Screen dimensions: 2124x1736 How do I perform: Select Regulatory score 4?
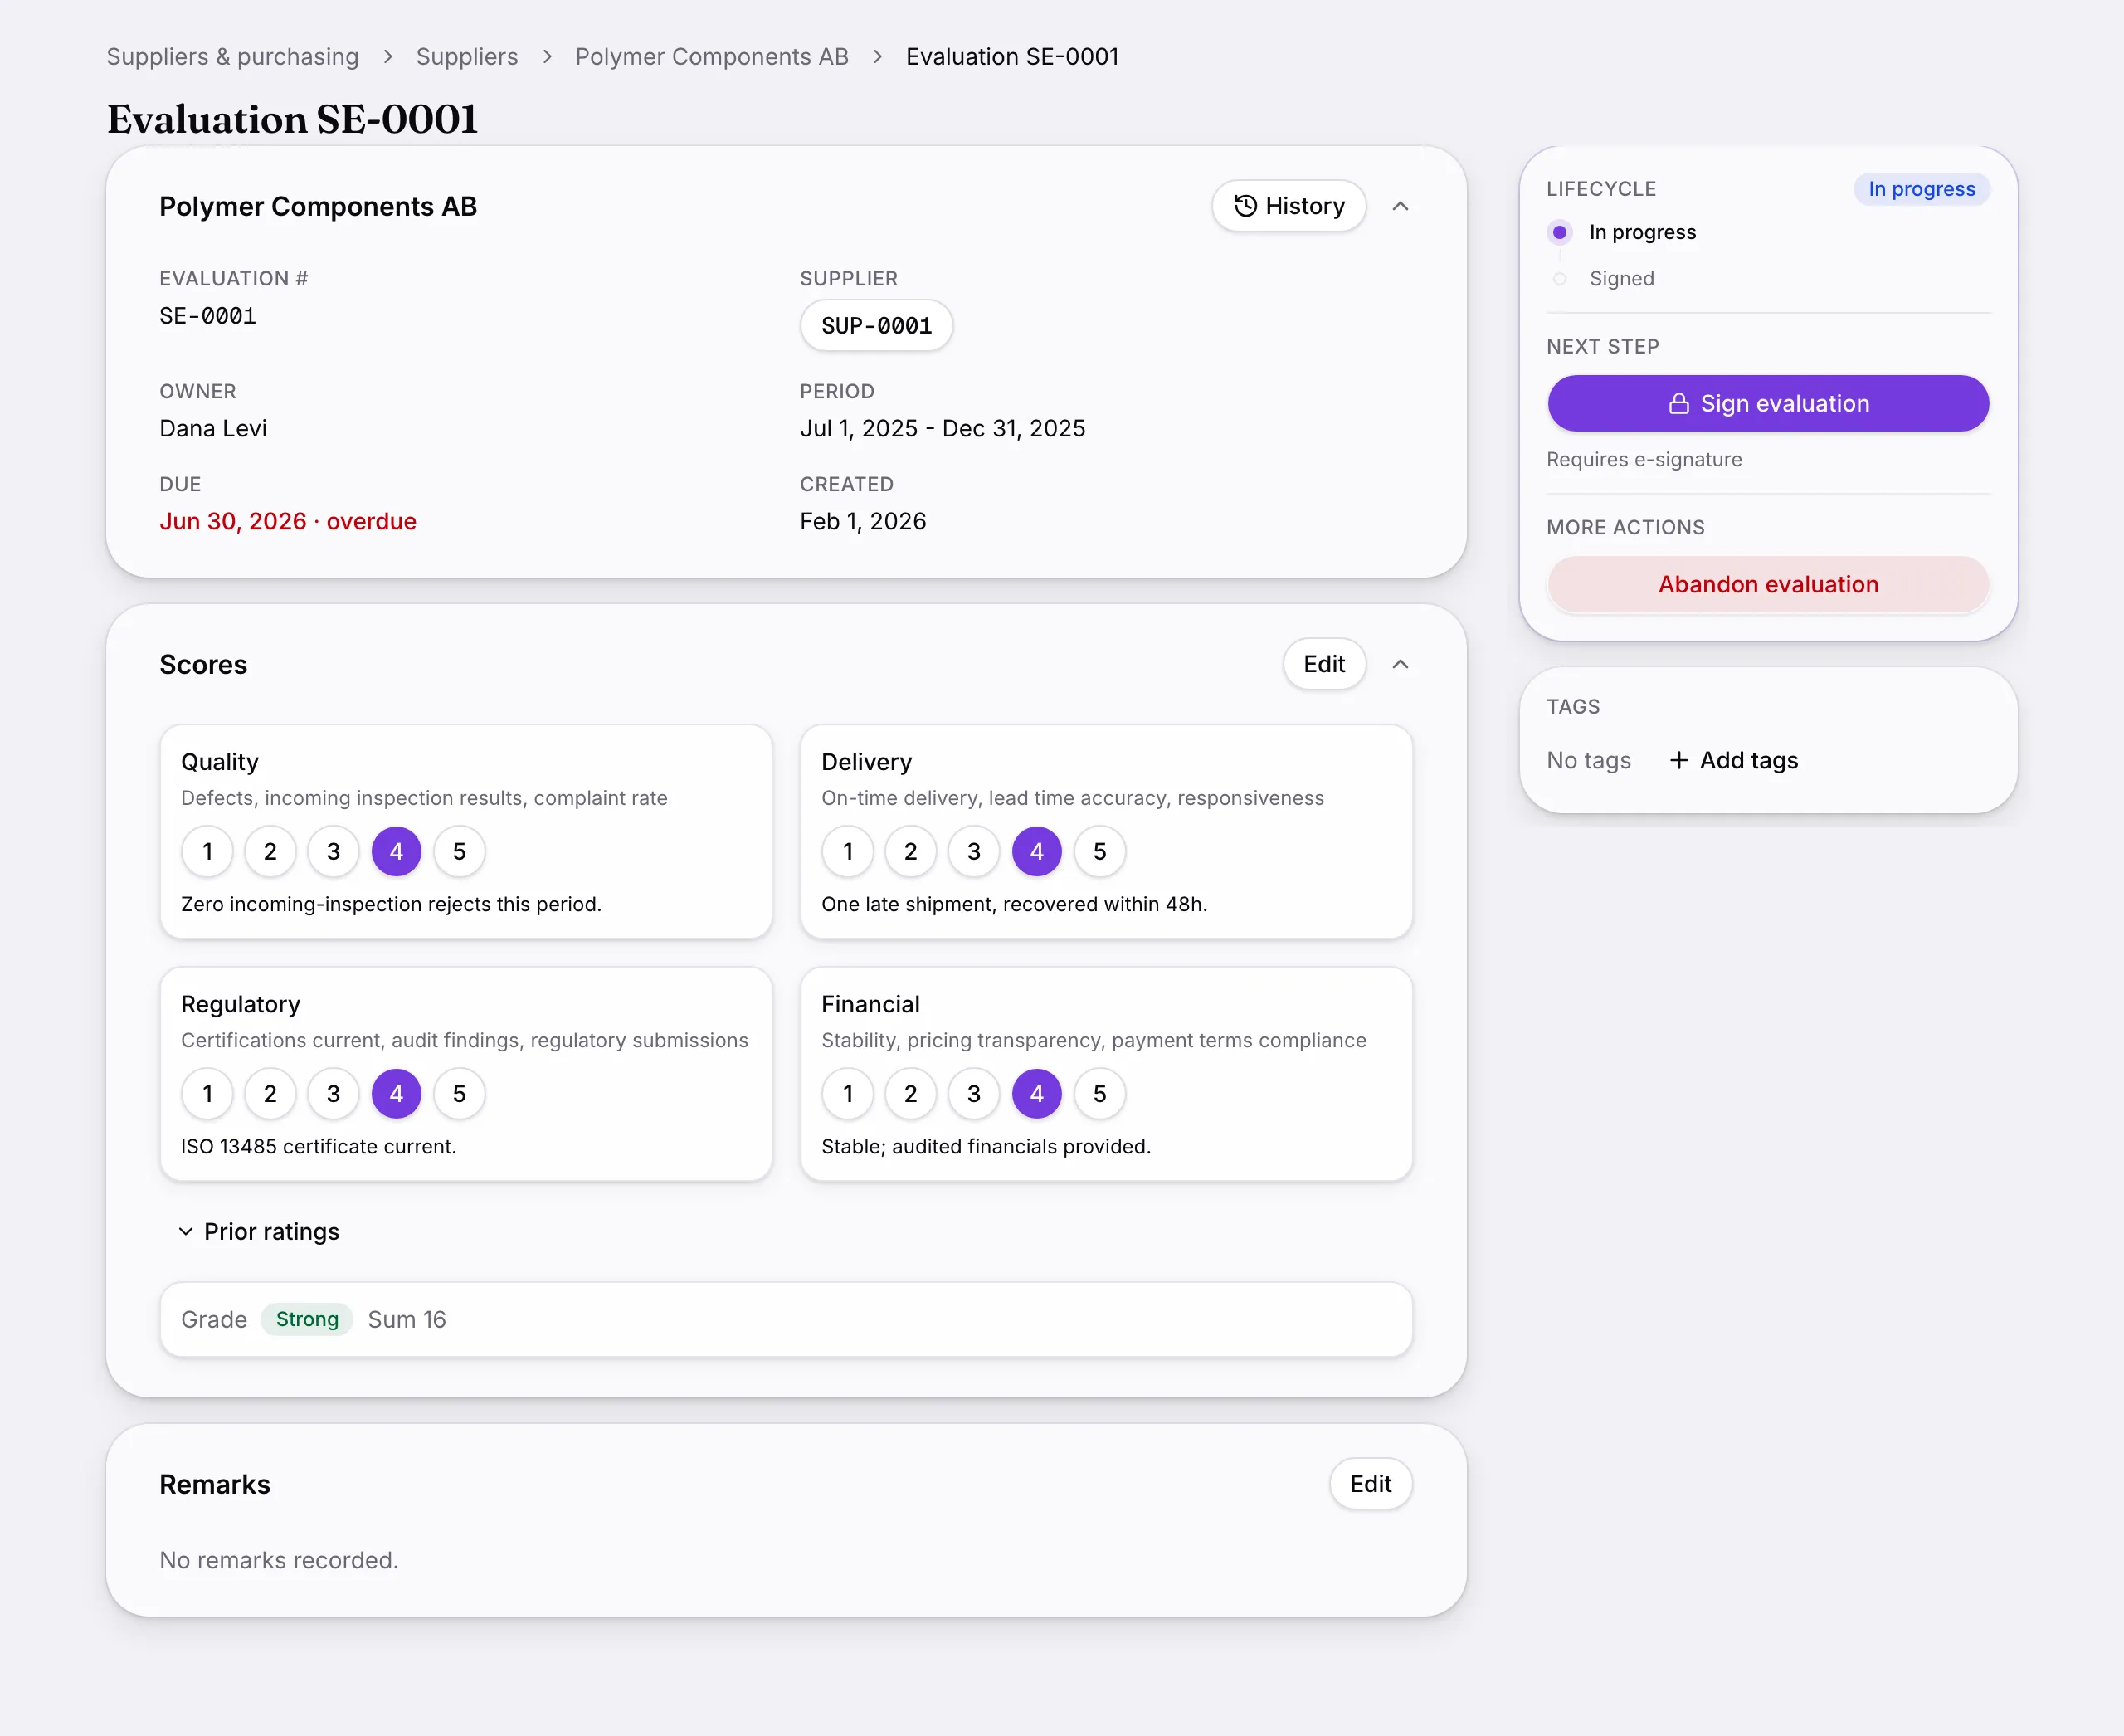pos(396,1093)
